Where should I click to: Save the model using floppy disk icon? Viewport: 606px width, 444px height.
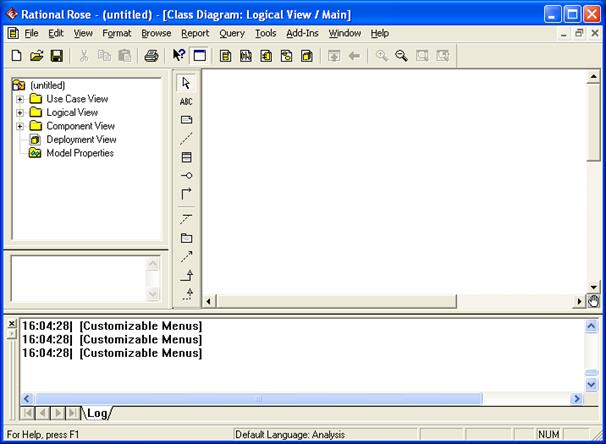pos(57,56)
